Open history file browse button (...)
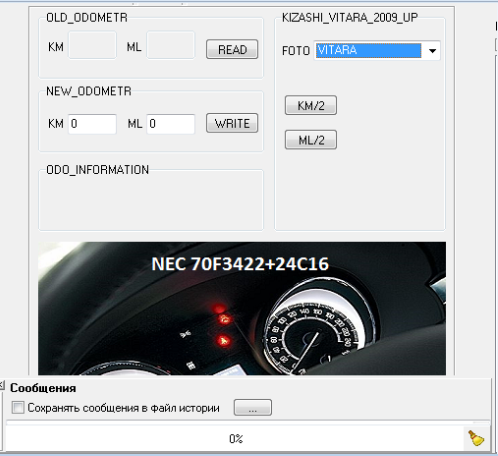The height and width of the screenshot is (456, 498). pyautogui.click(x=253, y=407)
